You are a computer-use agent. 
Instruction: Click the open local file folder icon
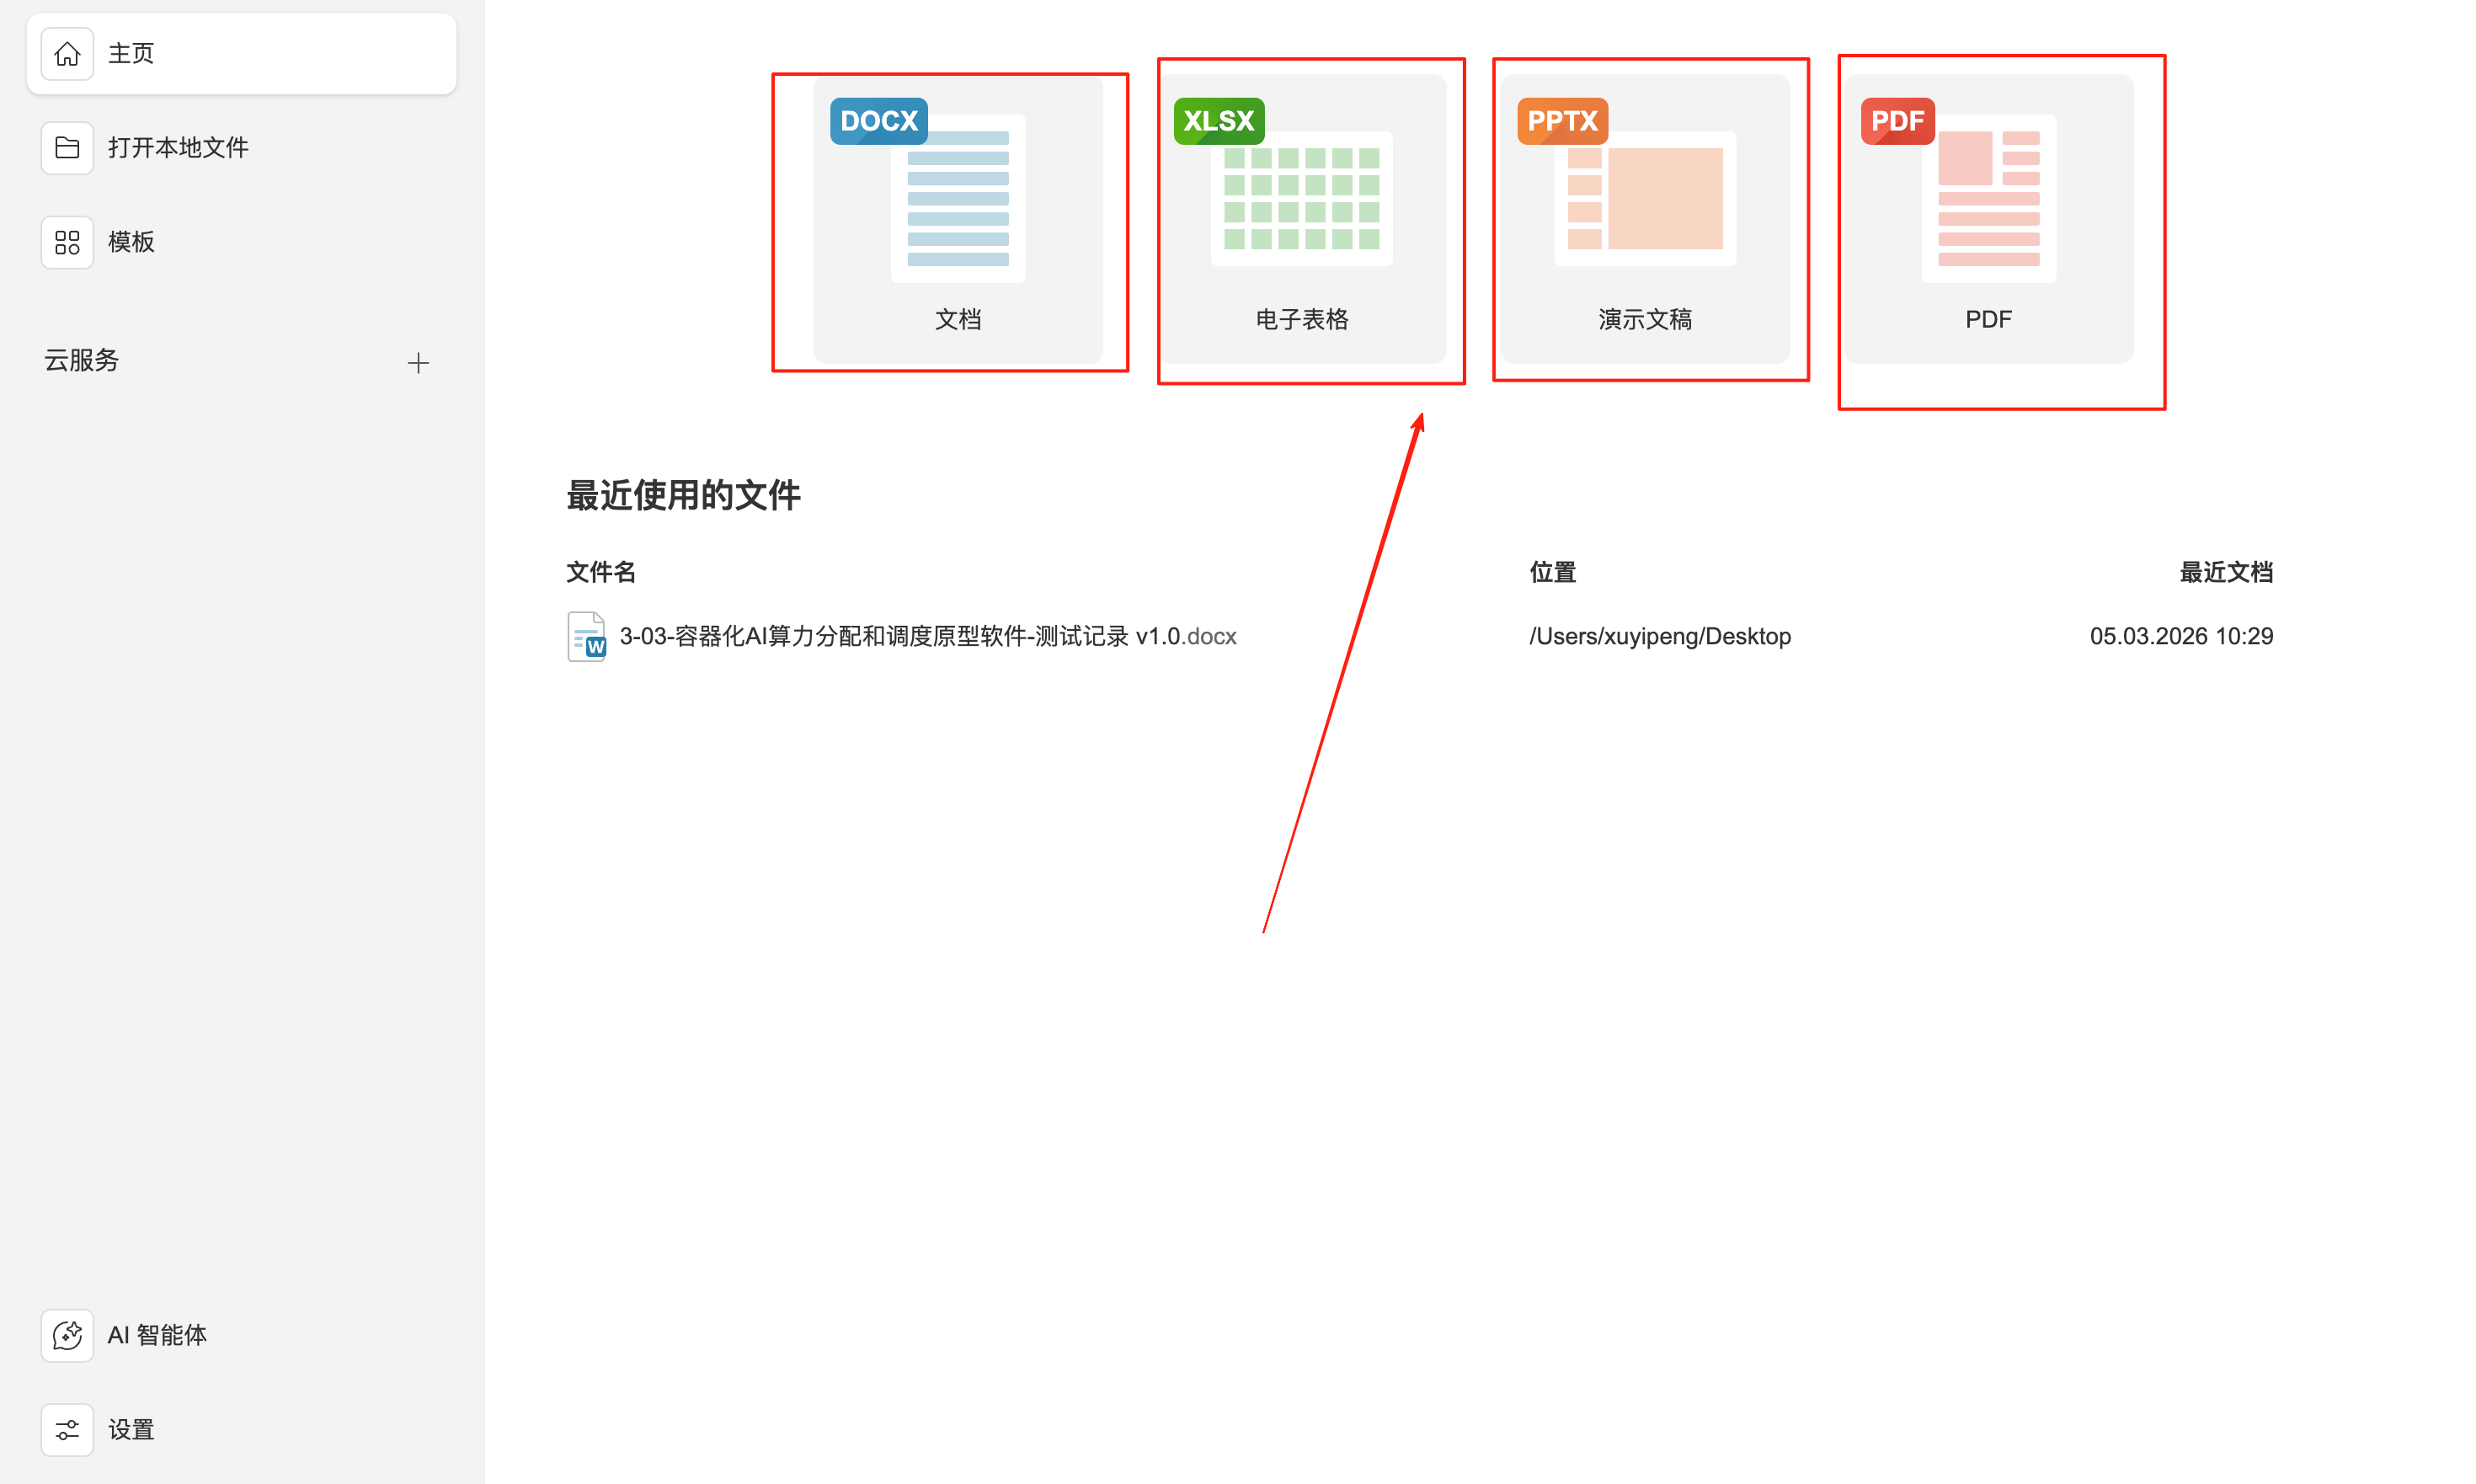click(x=67, y=148)
